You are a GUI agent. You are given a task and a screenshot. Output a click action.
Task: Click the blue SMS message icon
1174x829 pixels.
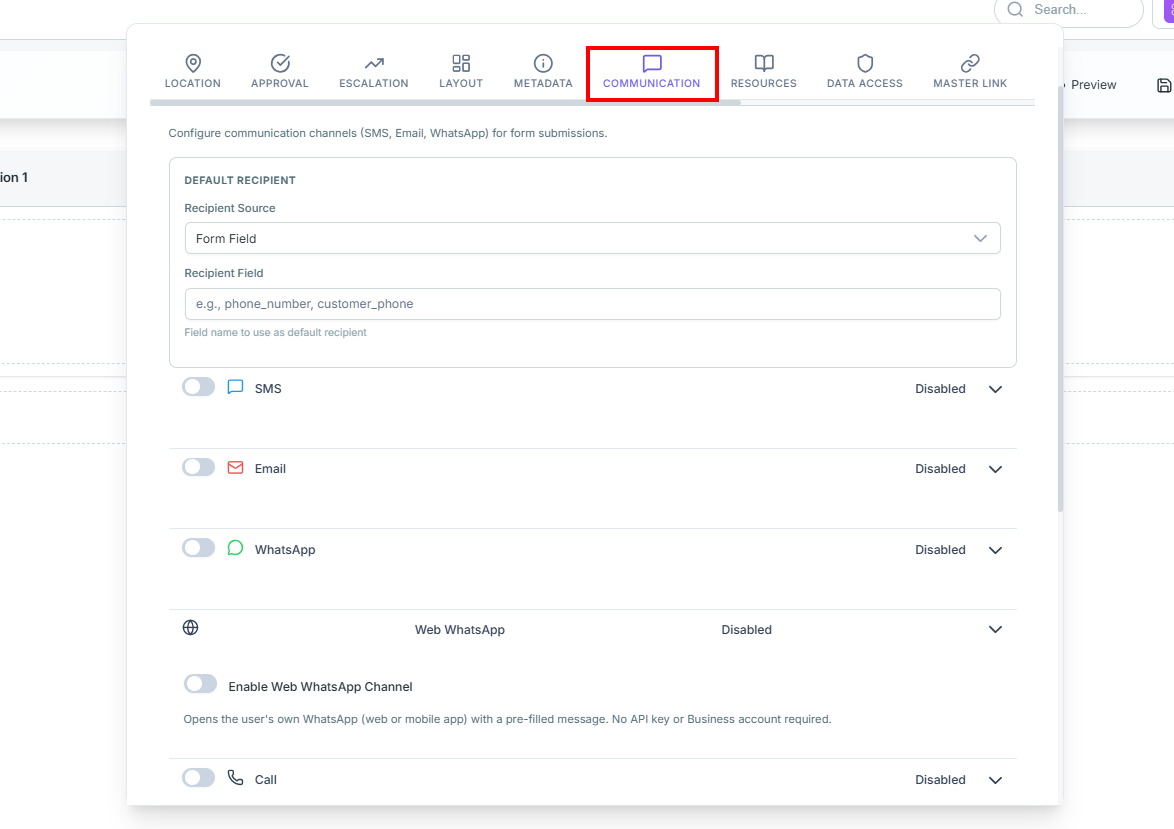[235, 387]
